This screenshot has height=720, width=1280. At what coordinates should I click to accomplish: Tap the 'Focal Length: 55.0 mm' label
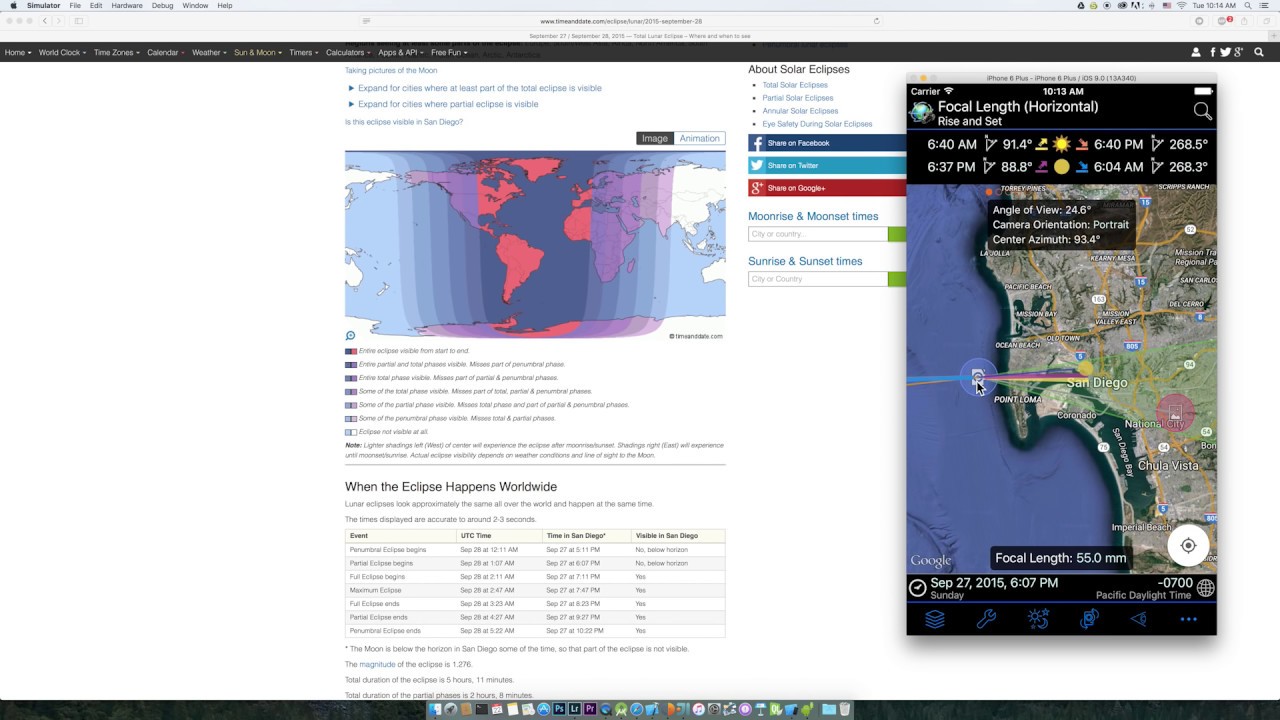(x=1061, y=558)
